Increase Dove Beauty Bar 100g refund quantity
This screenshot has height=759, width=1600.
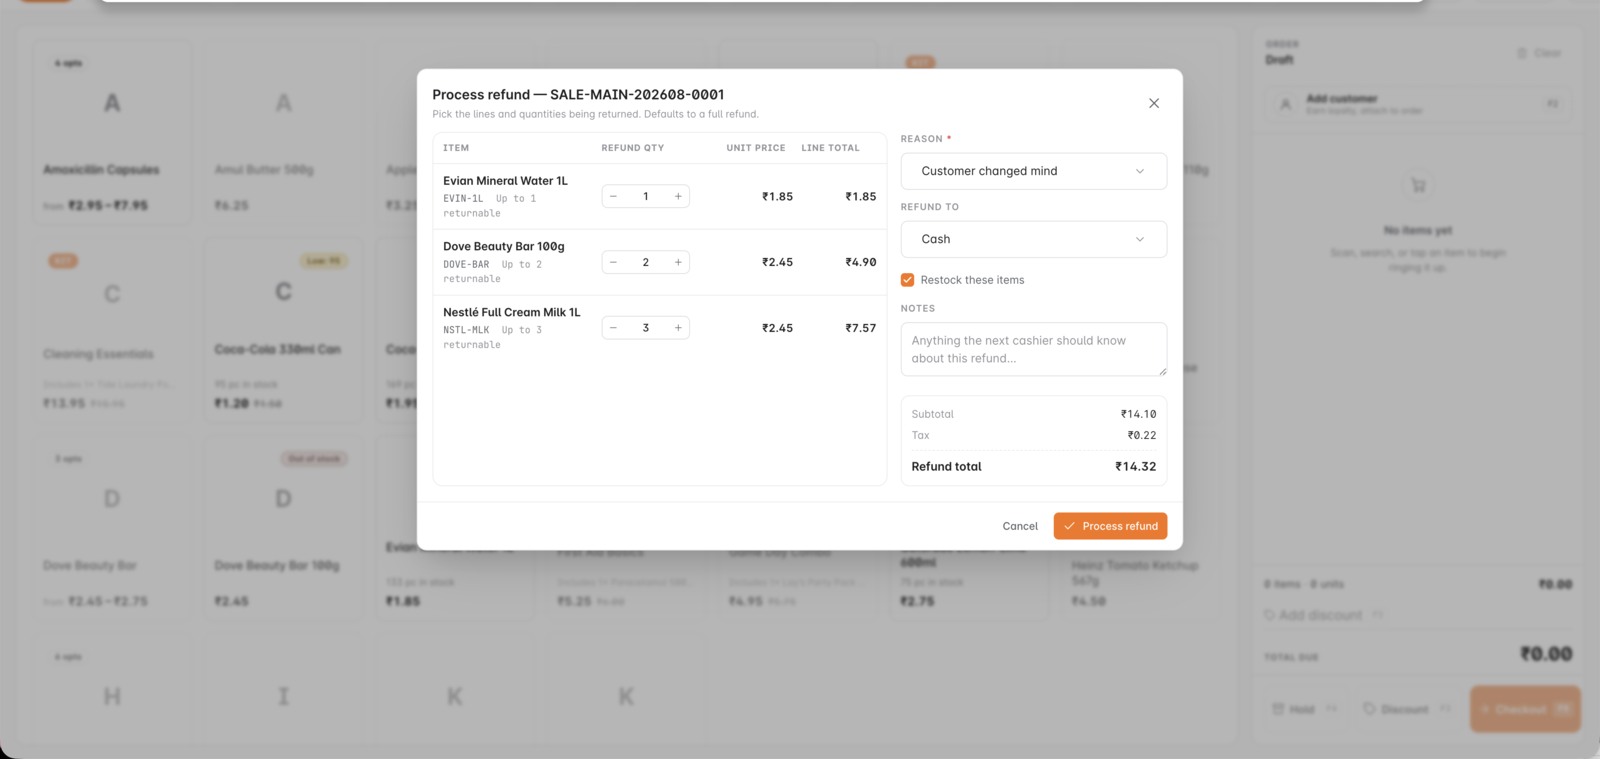point(678,262)
